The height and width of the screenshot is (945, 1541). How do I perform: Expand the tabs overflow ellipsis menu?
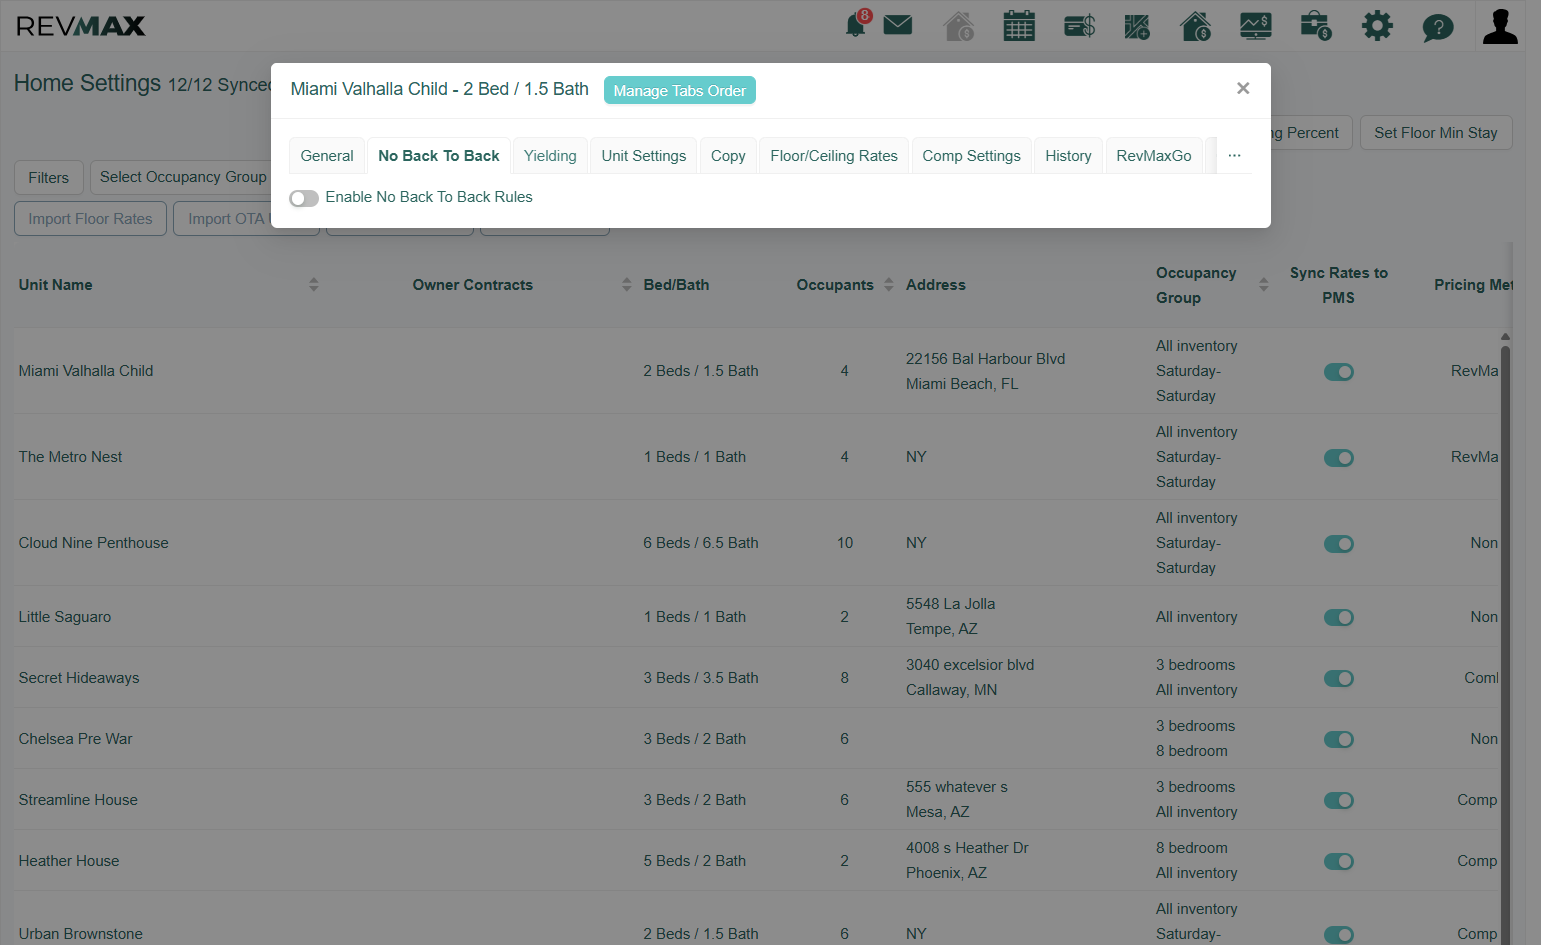point(1235,156)
